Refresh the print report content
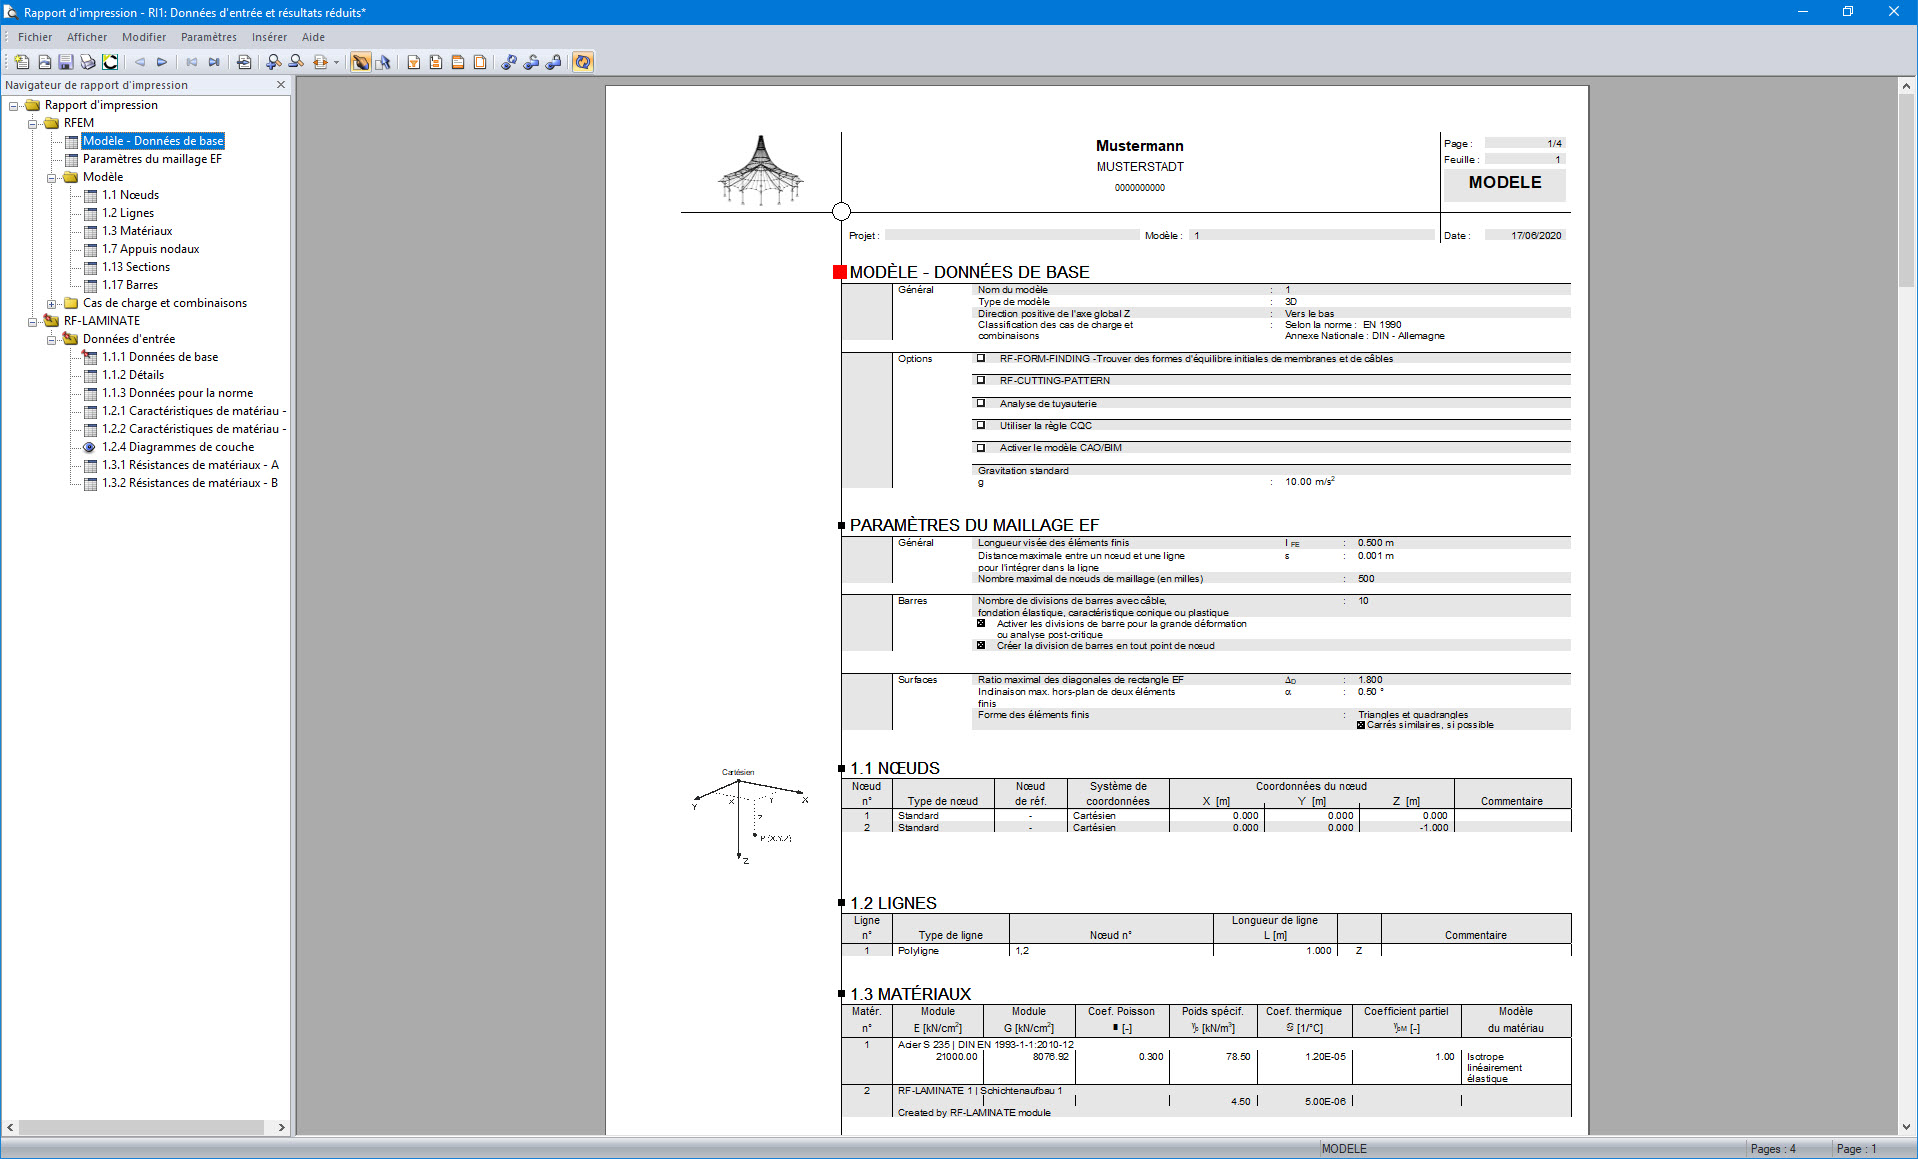 (585, 62)
